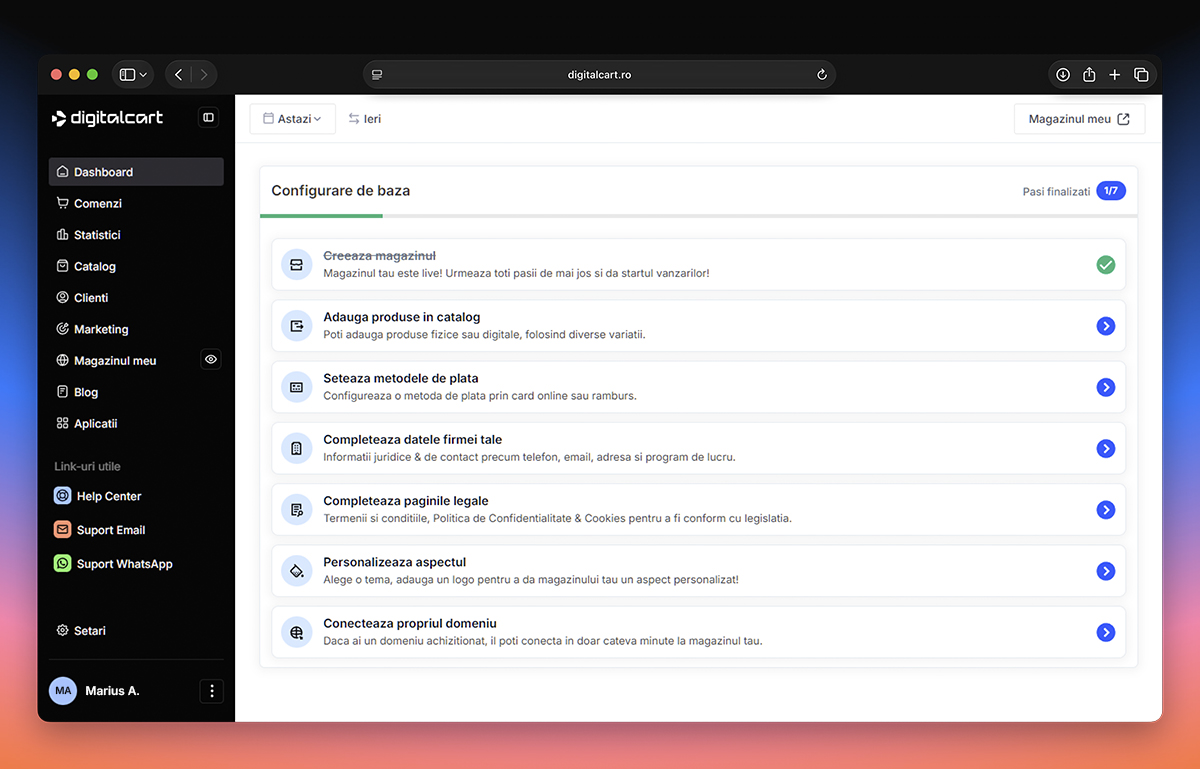Open the Marketing section icon
1200x769 pixels.
[x=62, y=329]
